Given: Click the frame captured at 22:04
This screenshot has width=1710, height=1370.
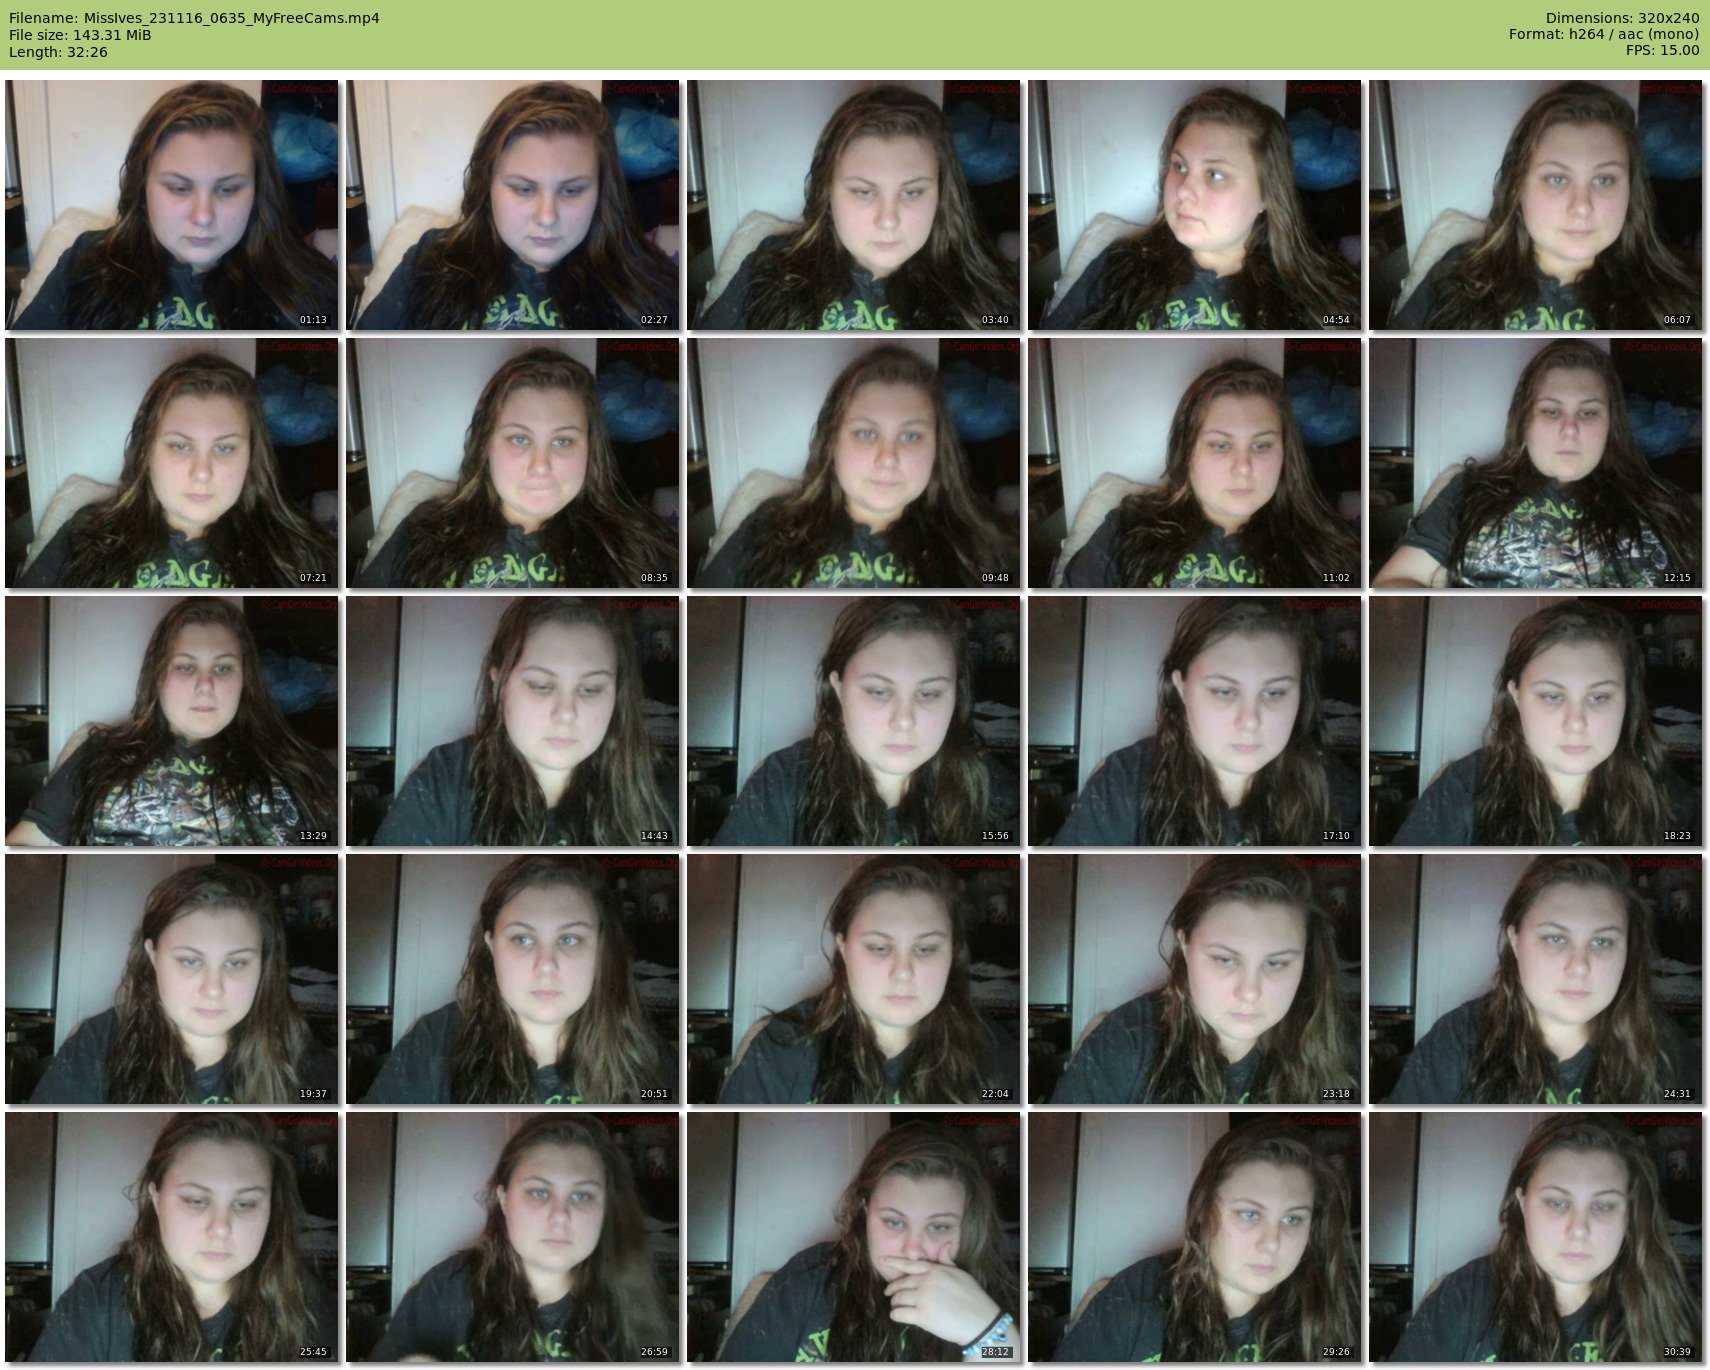Looking at the screenshot, I should (x=854, y=979).
